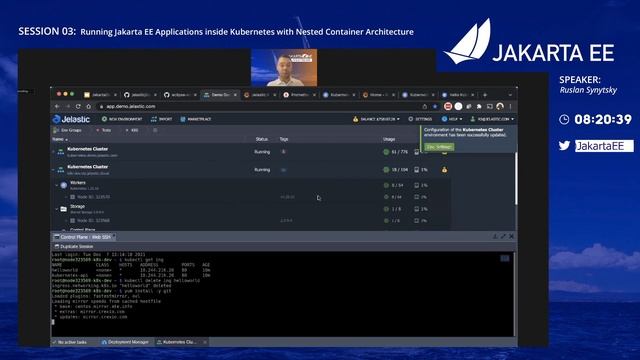Click the Status column header
This screenshot has height=360, width=640.
pos(262,140)
